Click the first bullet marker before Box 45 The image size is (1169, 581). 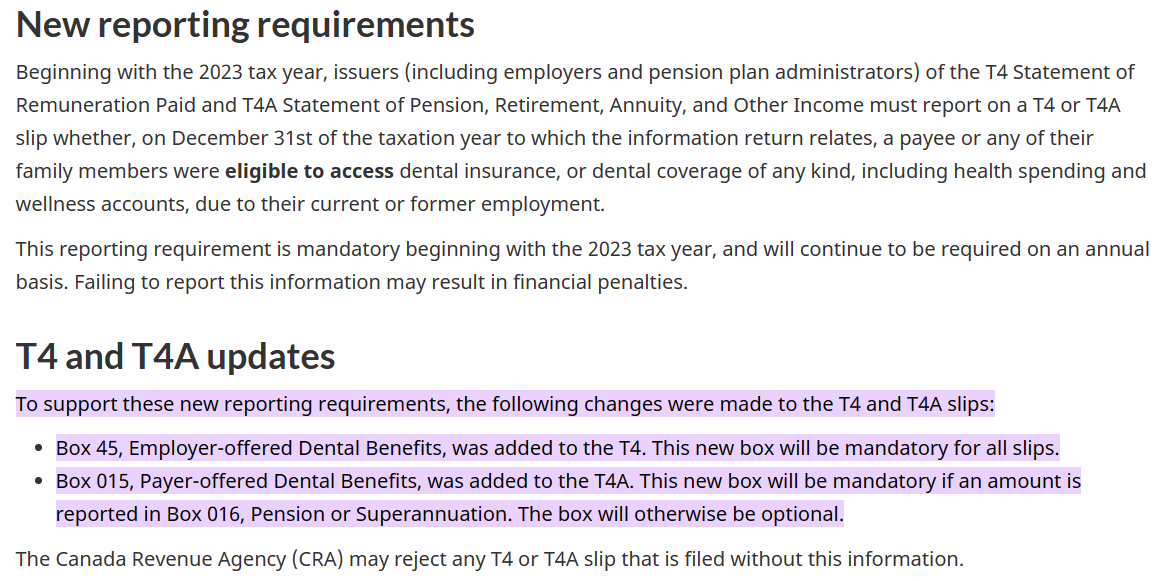pyautogui.click(x=40, y=449)
